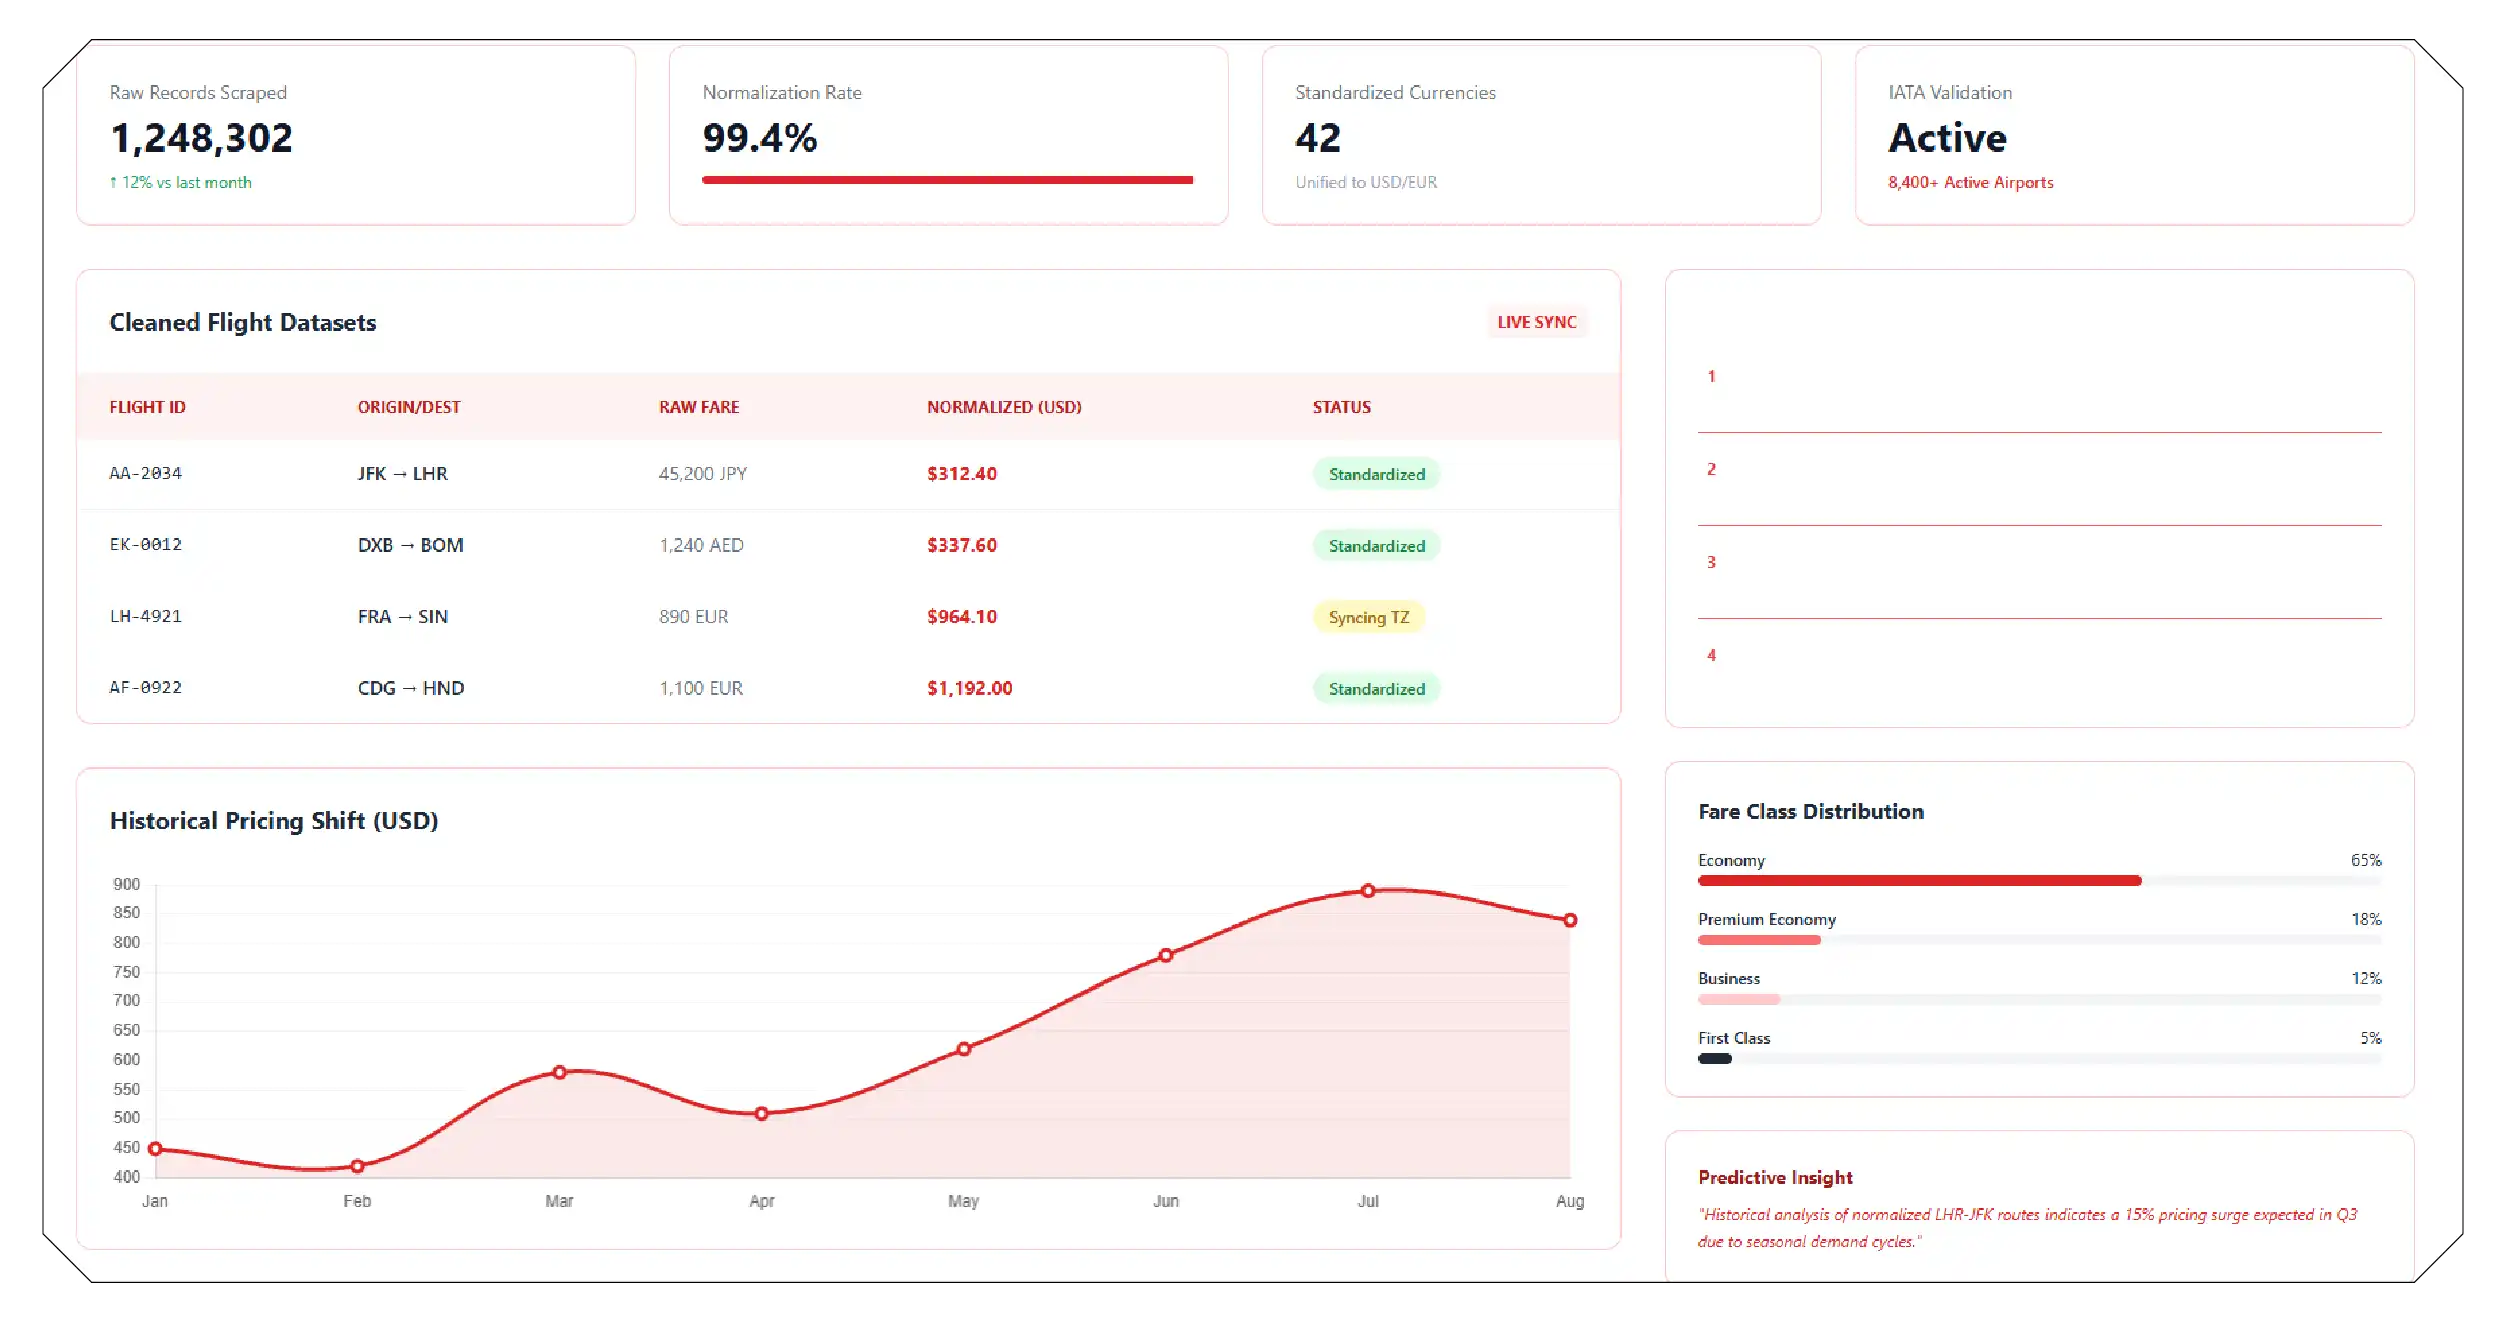
Task: Click the LIVE SYNC status badge
Action: pos(1536,322)
